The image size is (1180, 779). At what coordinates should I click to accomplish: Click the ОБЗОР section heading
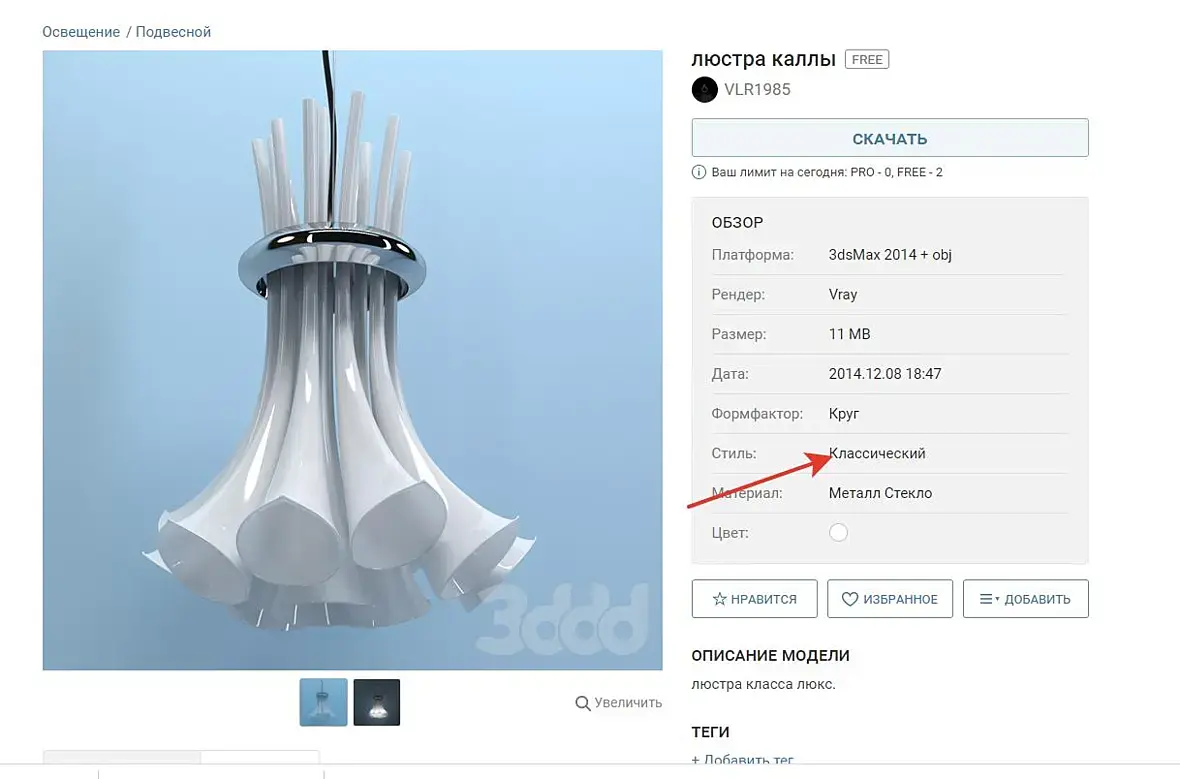[738, 223]
